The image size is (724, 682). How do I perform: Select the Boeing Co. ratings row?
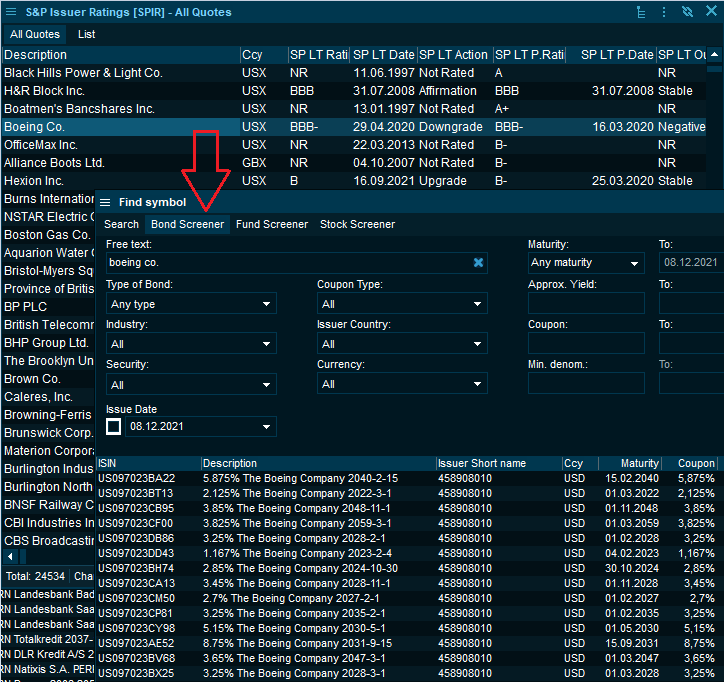coord(120,127)
